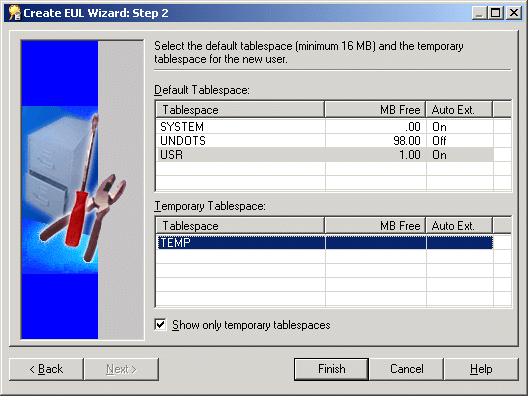Screen dimensions: 528x396
Task: Click the wizard icon in the title bar
Action: click(14, 13)
